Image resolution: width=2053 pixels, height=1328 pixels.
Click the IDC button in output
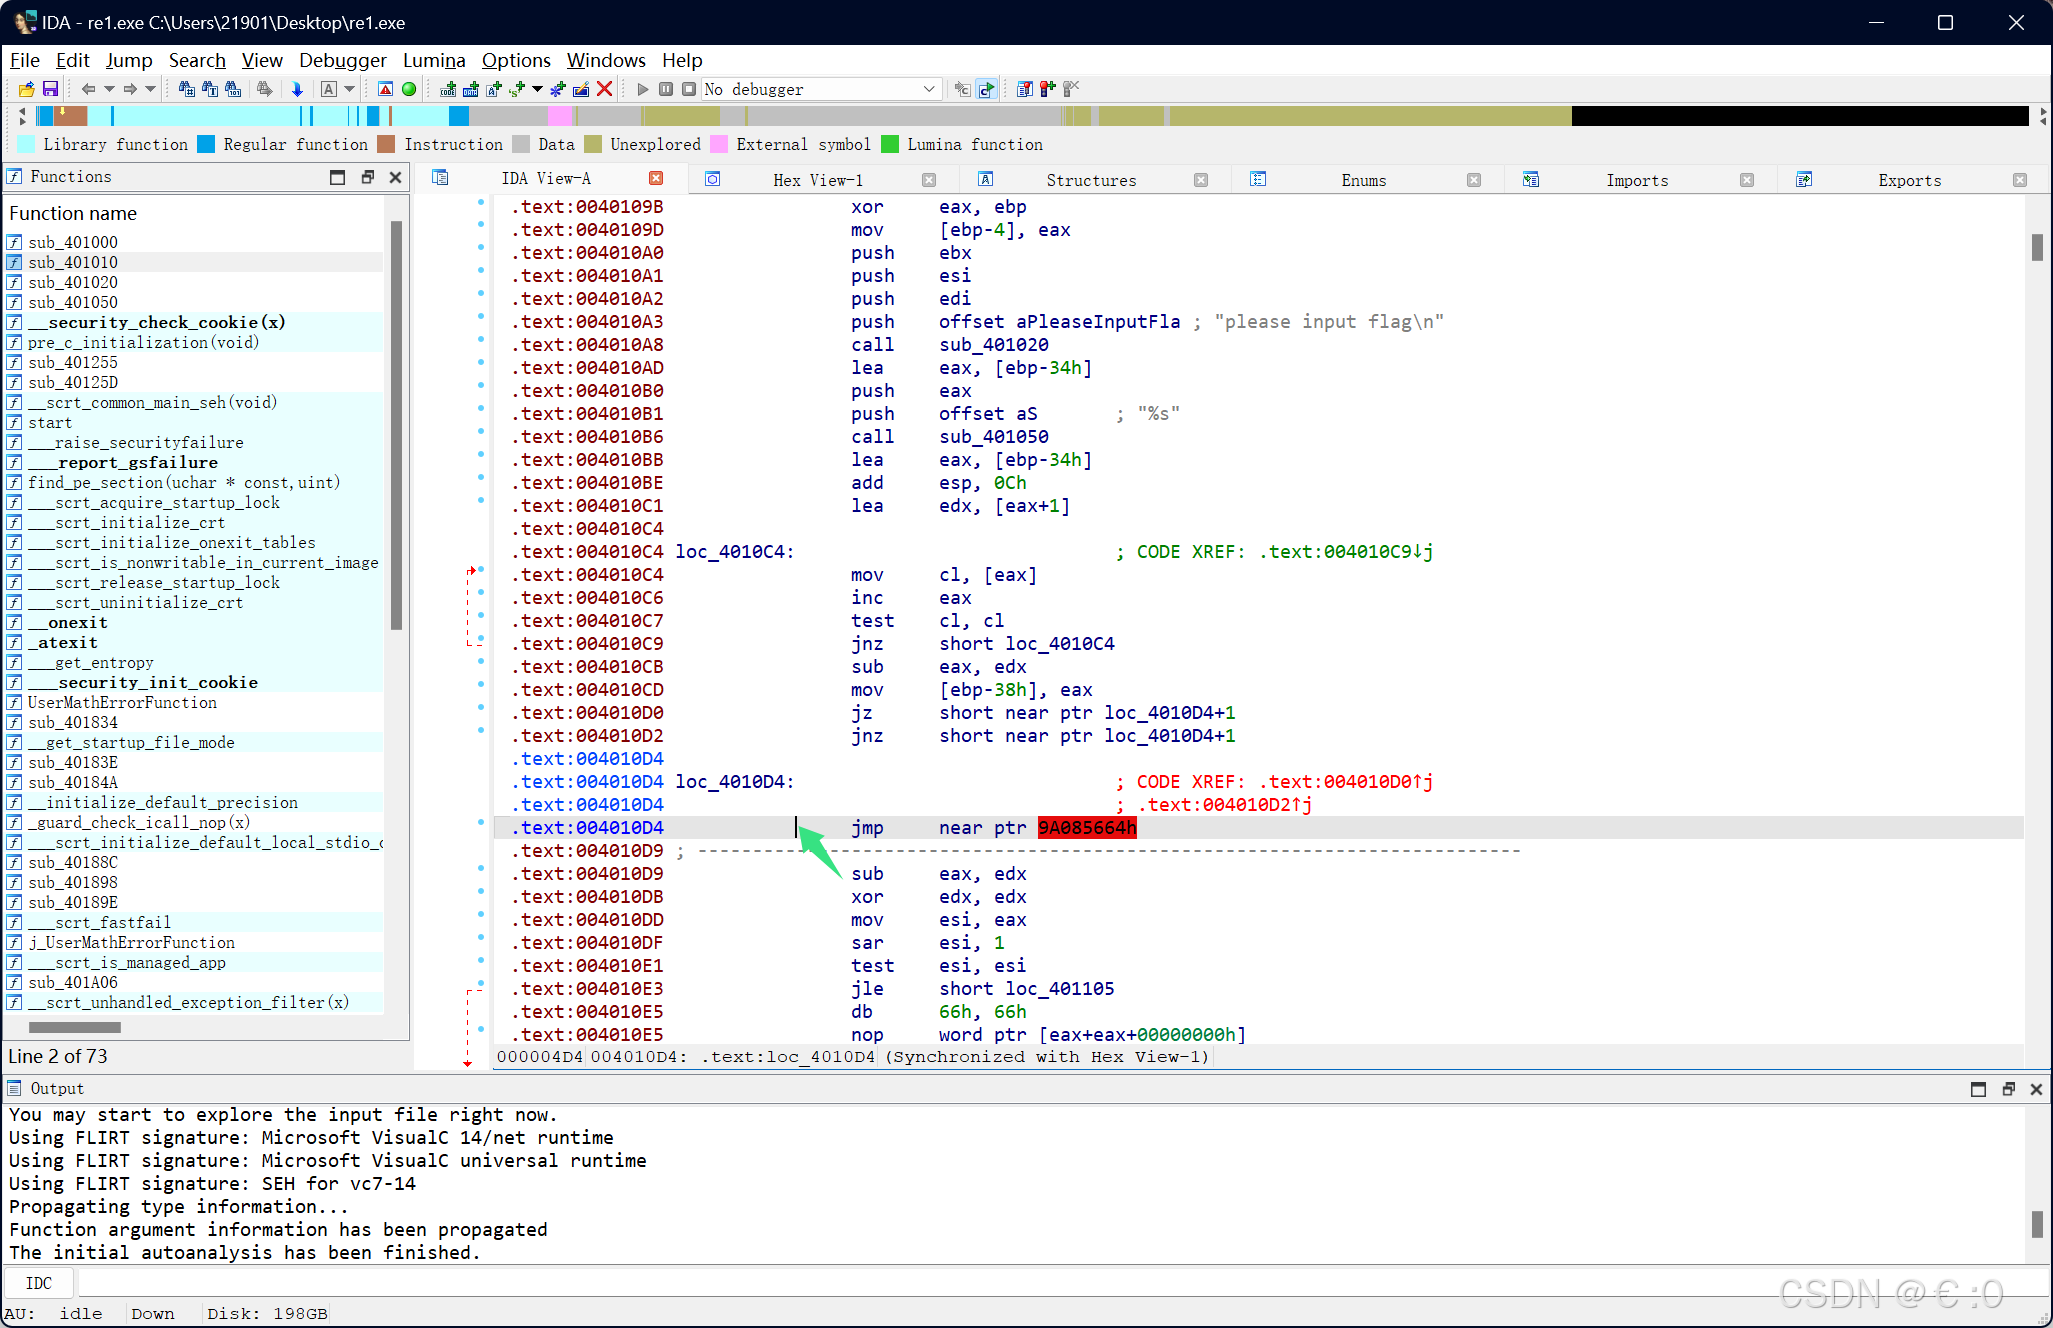39,1283
